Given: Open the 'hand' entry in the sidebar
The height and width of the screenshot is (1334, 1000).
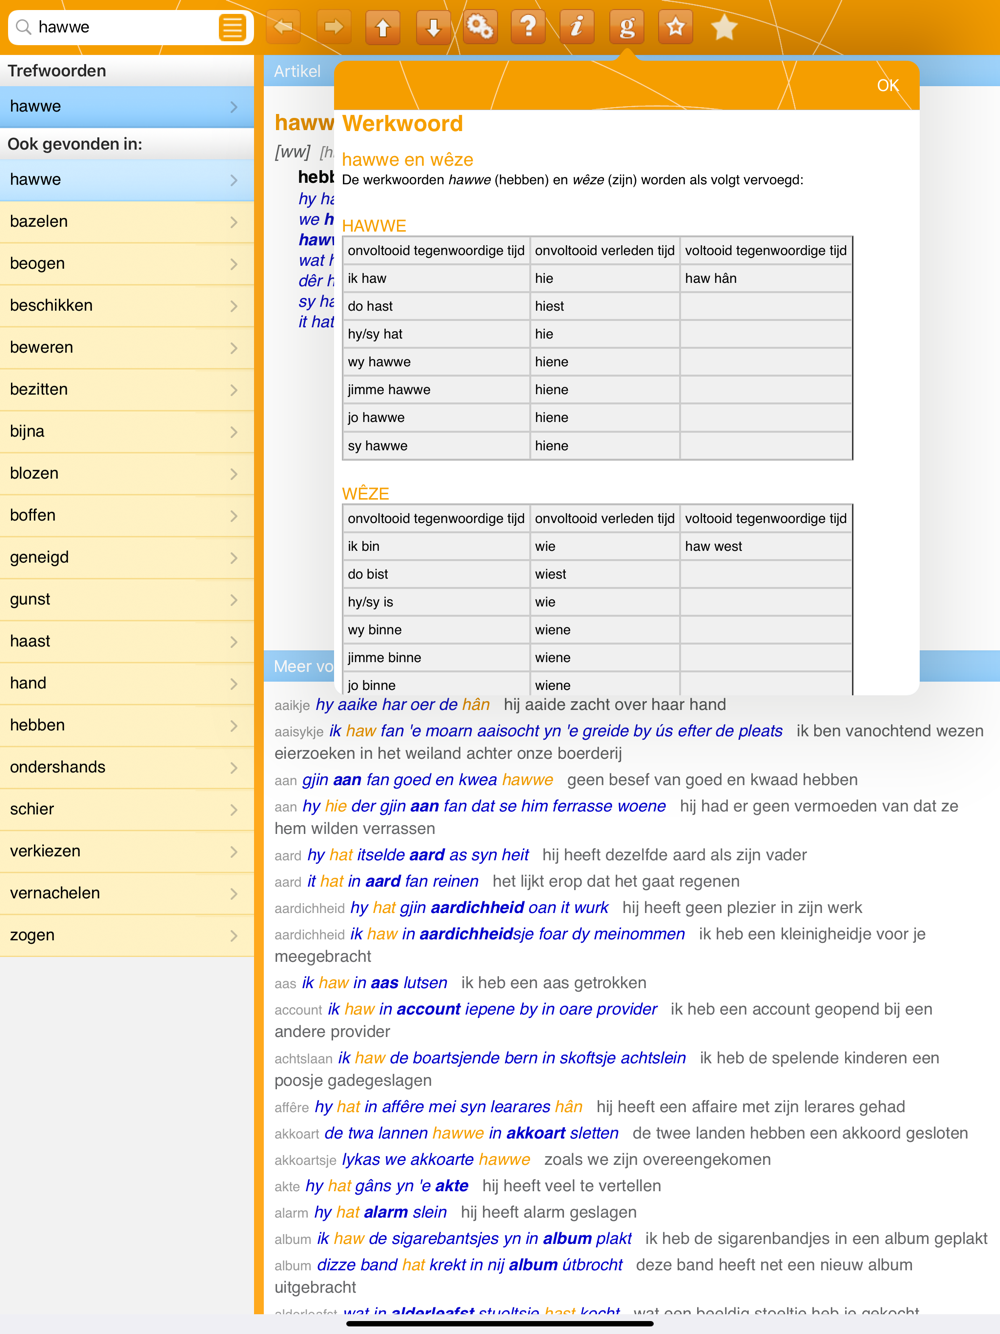Looking at the screenshot, I should (127, 684).
